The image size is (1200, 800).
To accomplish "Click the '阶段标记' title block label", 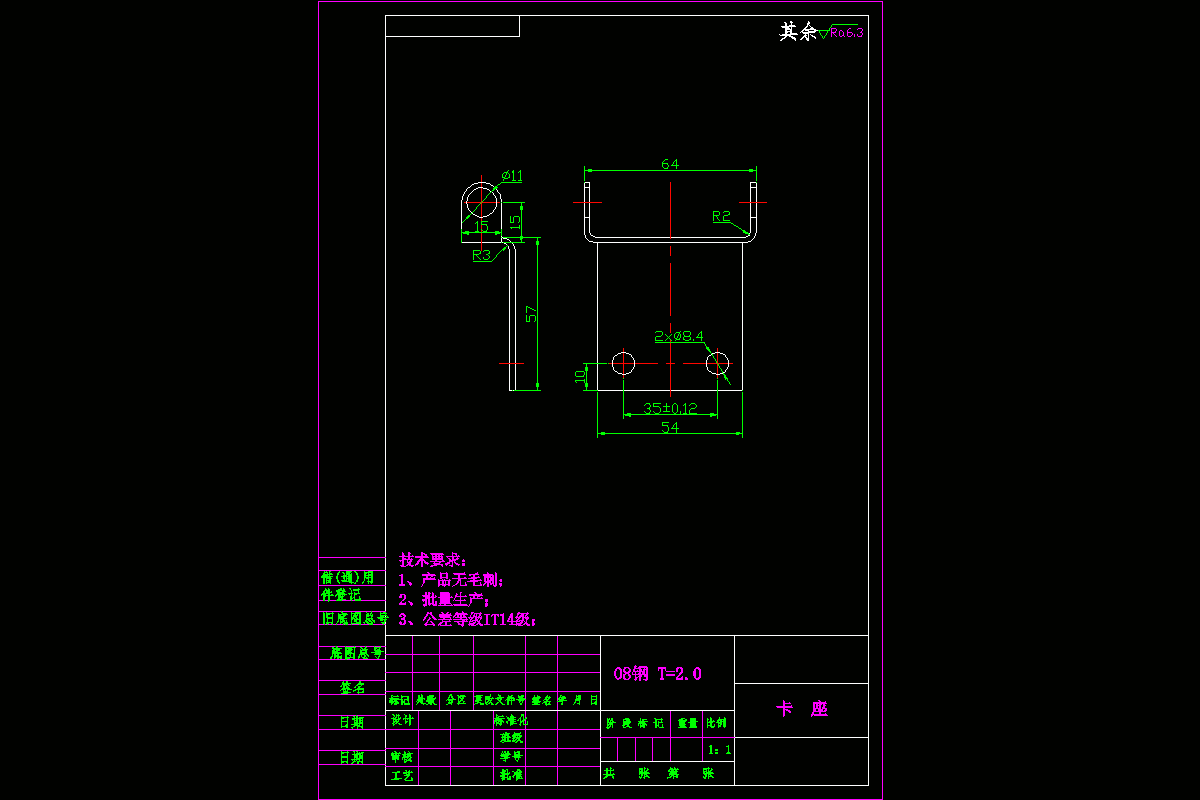I will pos(635,722).
